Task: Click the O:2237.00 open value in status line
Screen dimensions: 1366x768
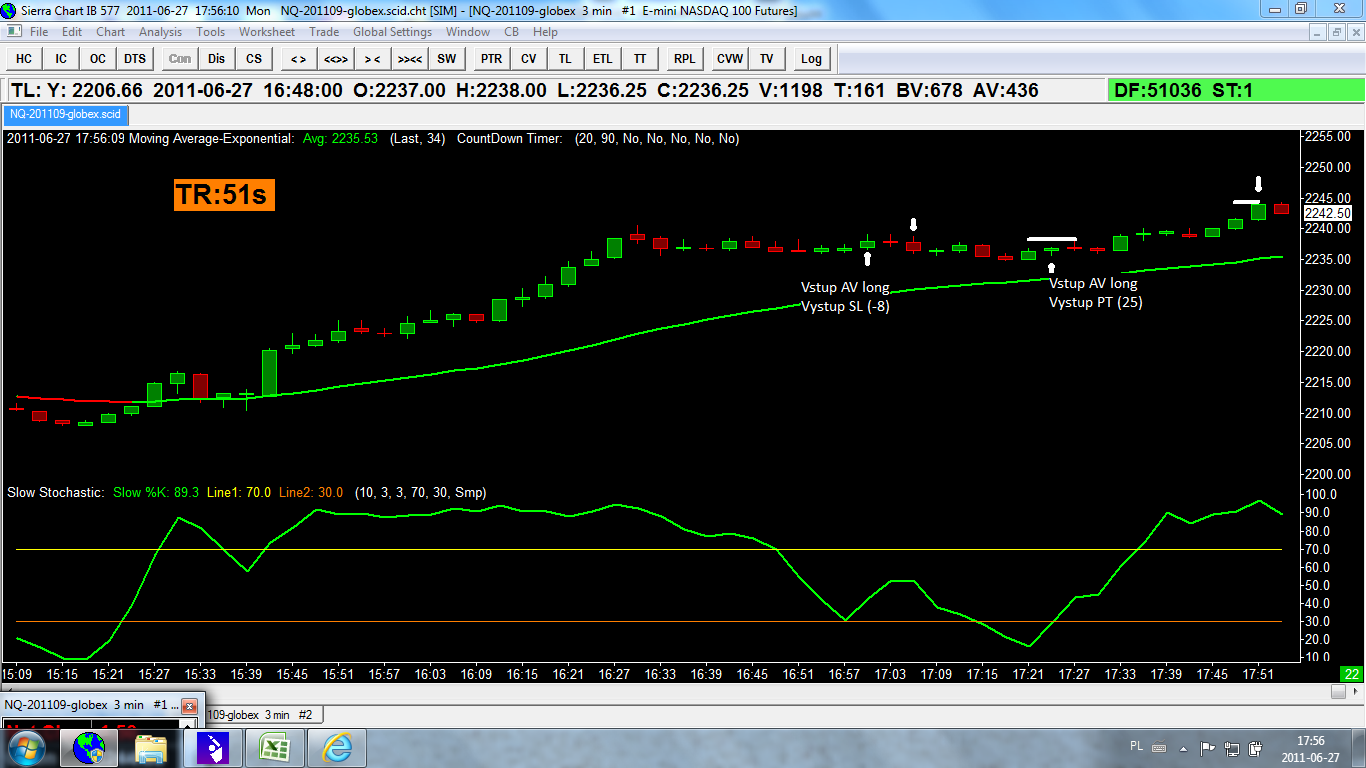Action: (x=400, y=91)
